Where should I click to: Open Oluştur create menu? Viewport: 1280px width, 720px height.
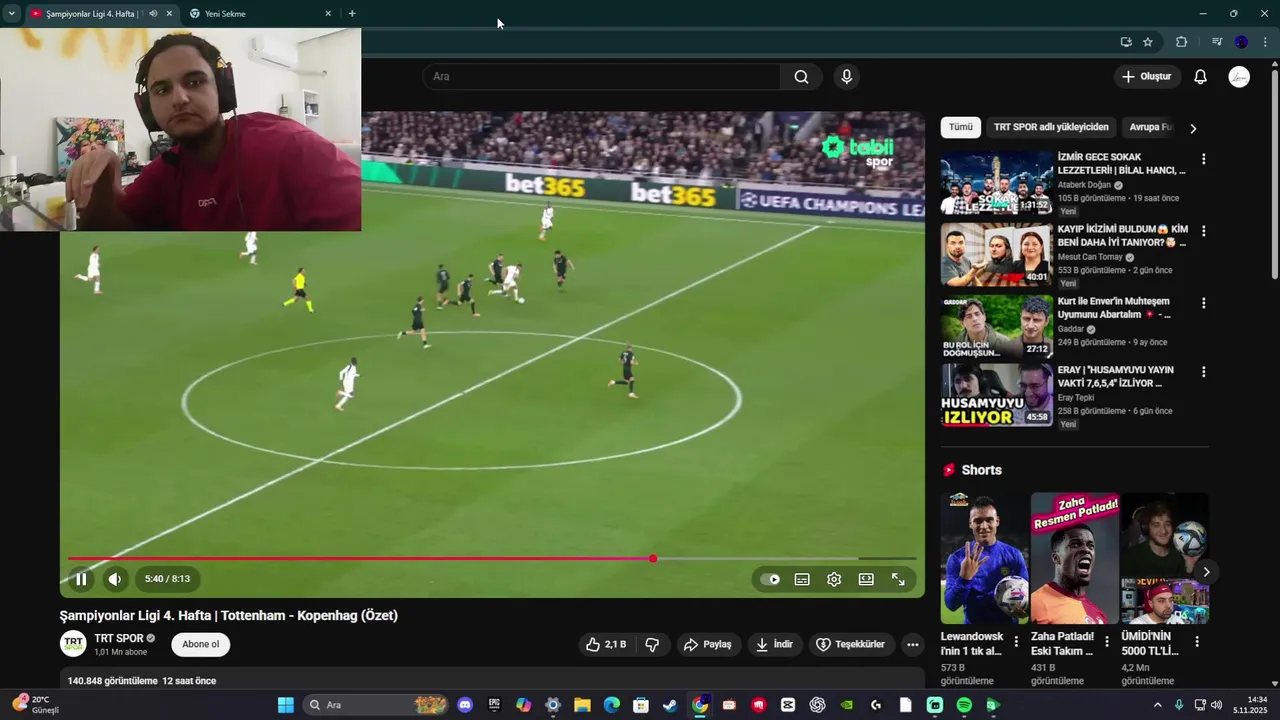pos(1147,77)
